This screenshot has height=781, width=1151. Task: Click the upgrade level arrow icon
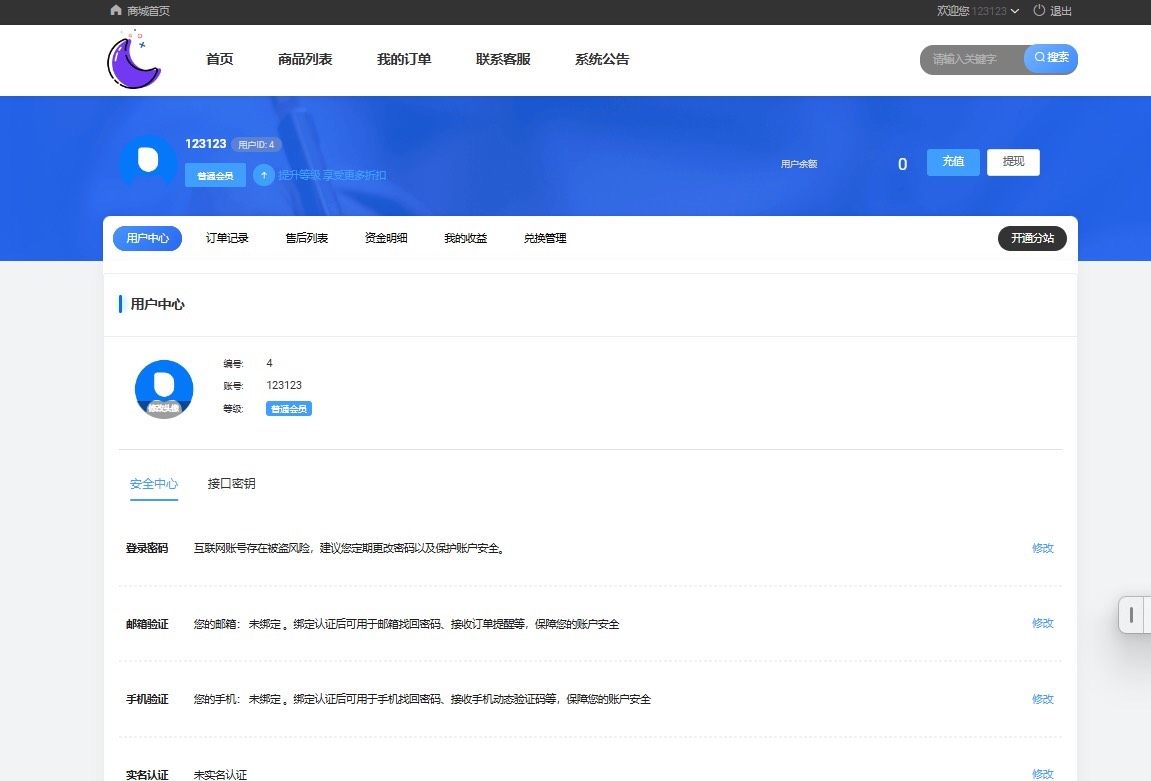[263, 175]
